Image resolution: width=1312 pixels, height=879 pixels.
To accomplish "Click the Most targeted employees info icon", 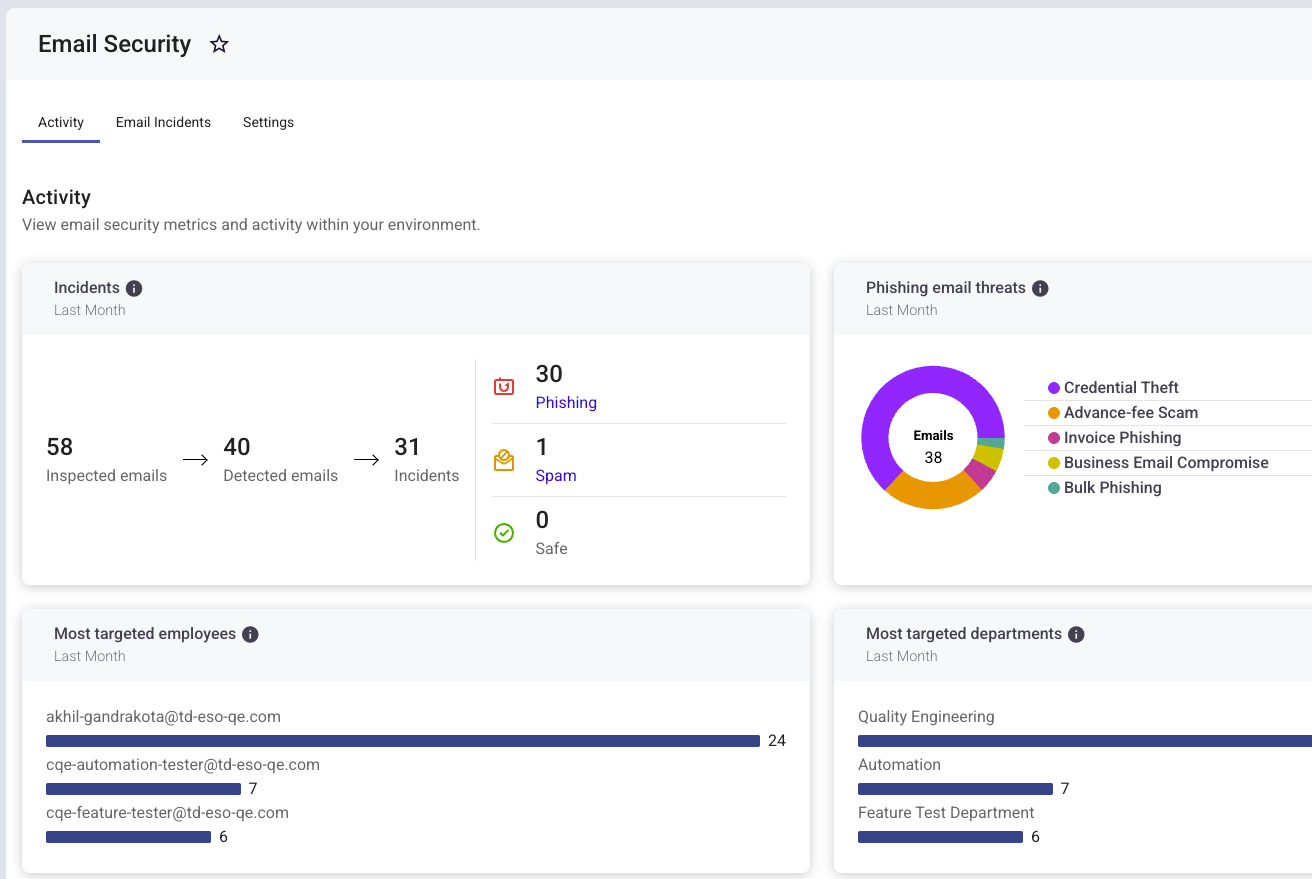I will pyautogui.click(x=251, y=634).
